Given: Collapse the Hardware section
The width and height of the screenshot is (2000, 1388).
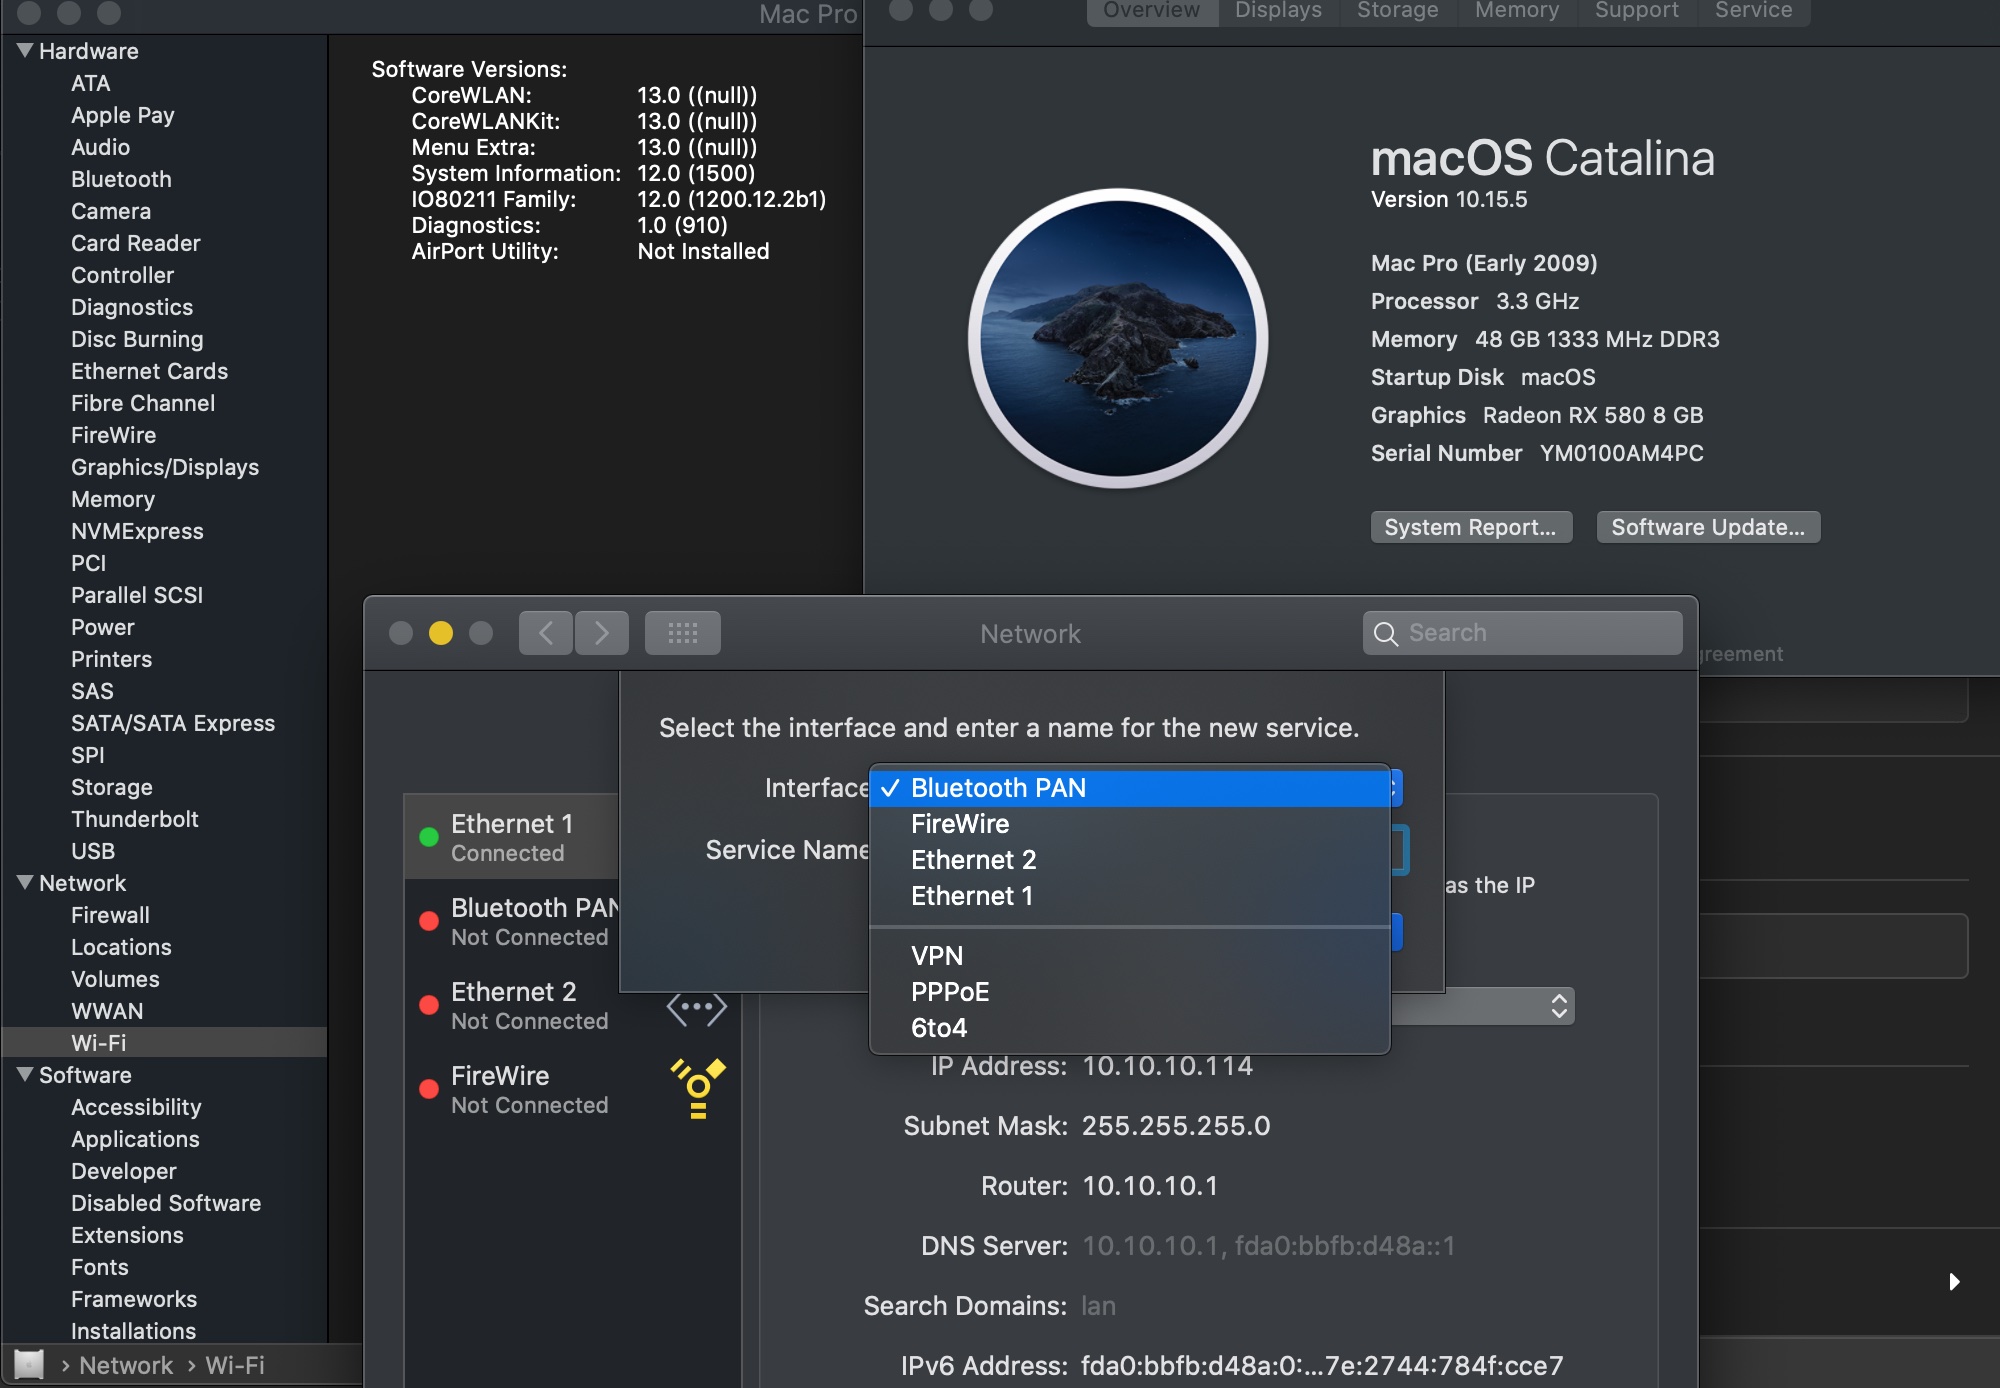Looking at the screenshot, I should pos(25,50).
